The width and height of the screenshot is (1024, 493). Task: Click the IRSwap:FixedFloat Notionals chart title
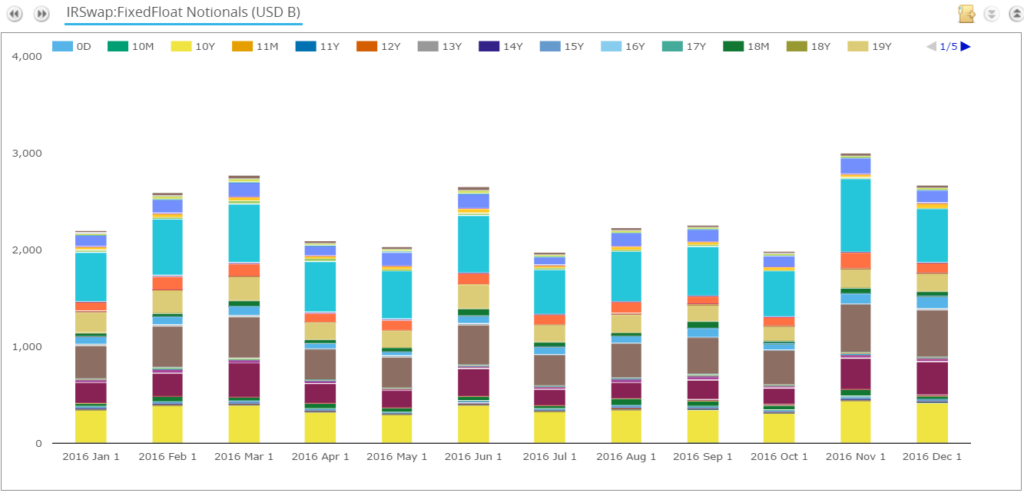tap(184, 12)
